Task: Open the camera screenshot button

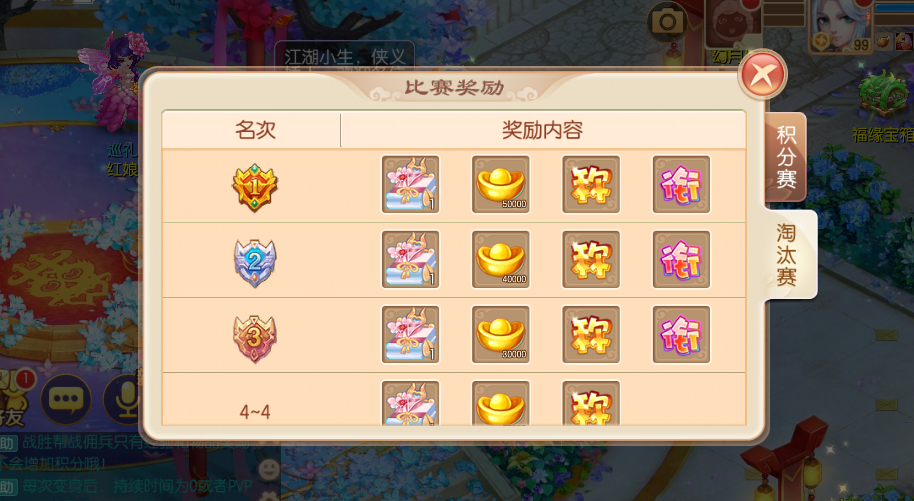Action: 667,22
